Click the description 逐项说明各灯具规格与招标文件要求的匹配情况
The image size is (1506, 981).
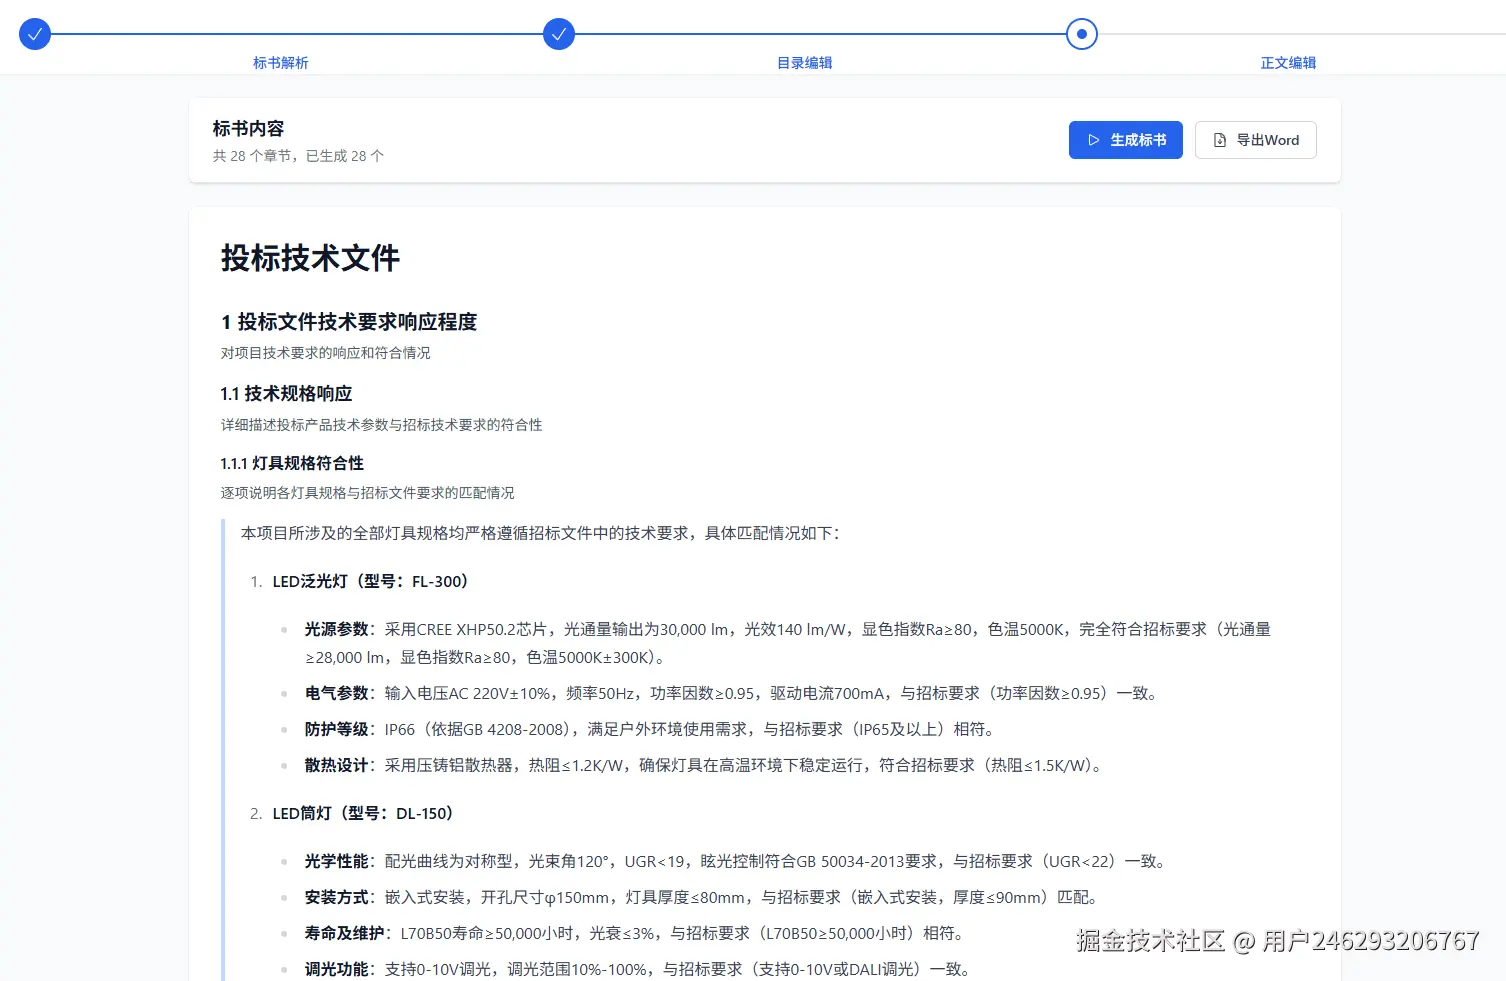click(x=368, y=493)
